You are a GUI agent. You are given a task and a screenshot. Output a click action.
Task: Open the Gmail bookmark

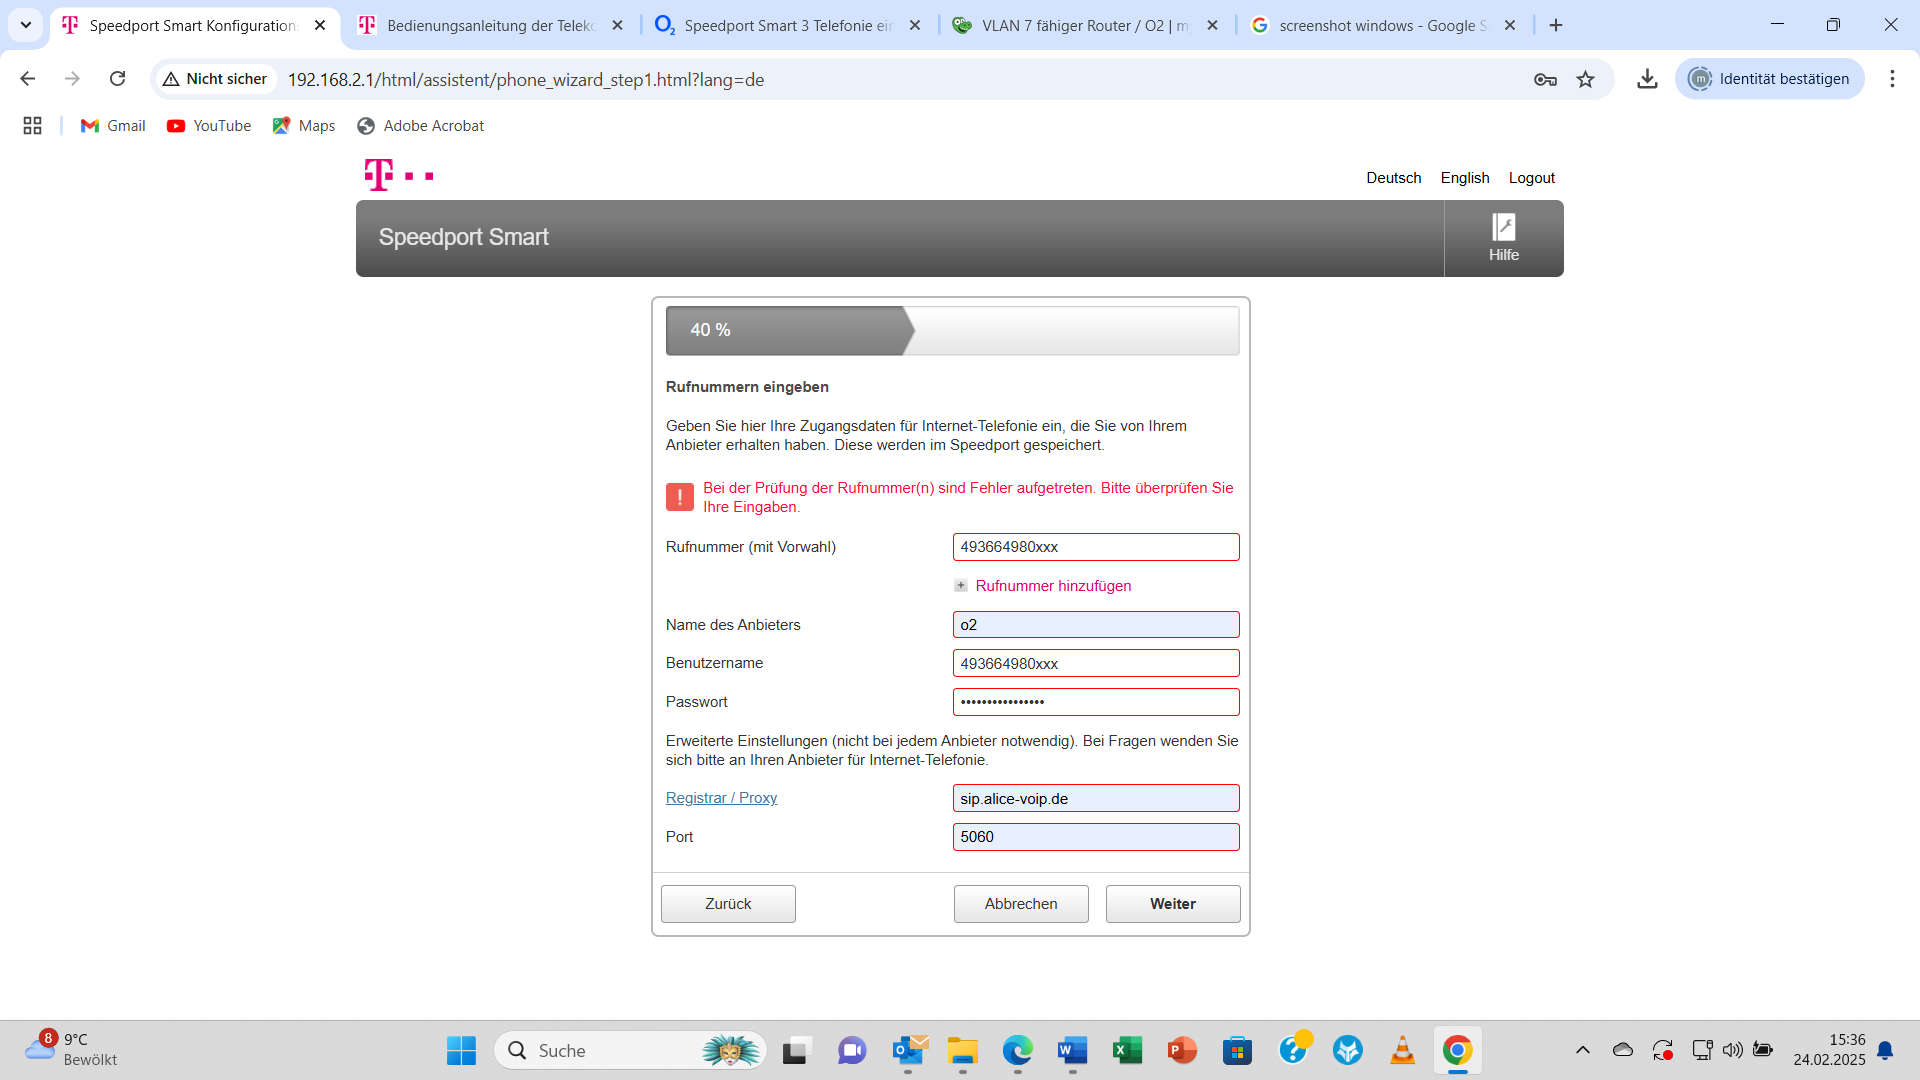click(x=113, y=126)
